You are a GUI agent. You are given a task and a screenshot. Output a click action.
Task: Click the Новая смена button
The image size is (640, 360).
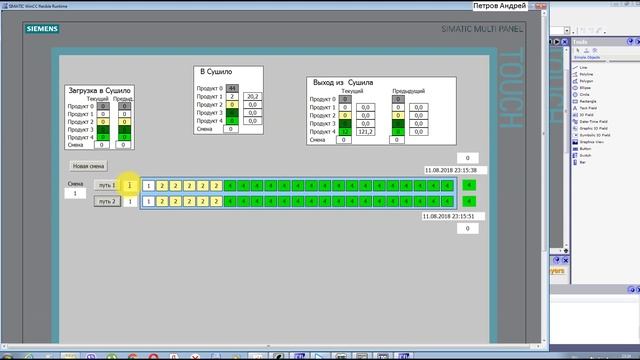click(89, 166)
